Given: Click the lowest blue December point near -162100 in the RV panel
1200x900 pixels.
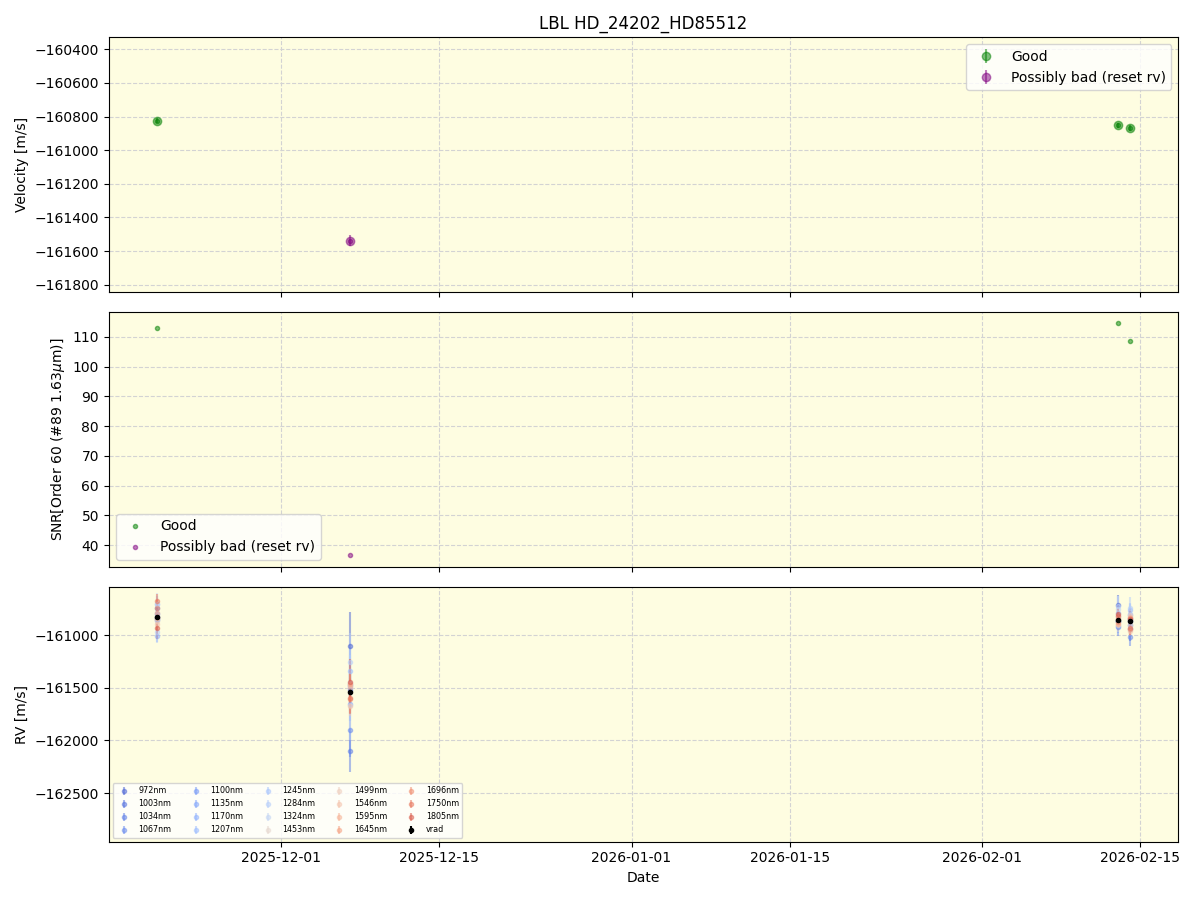Looking at the screenshot, I should pos(350,751).
